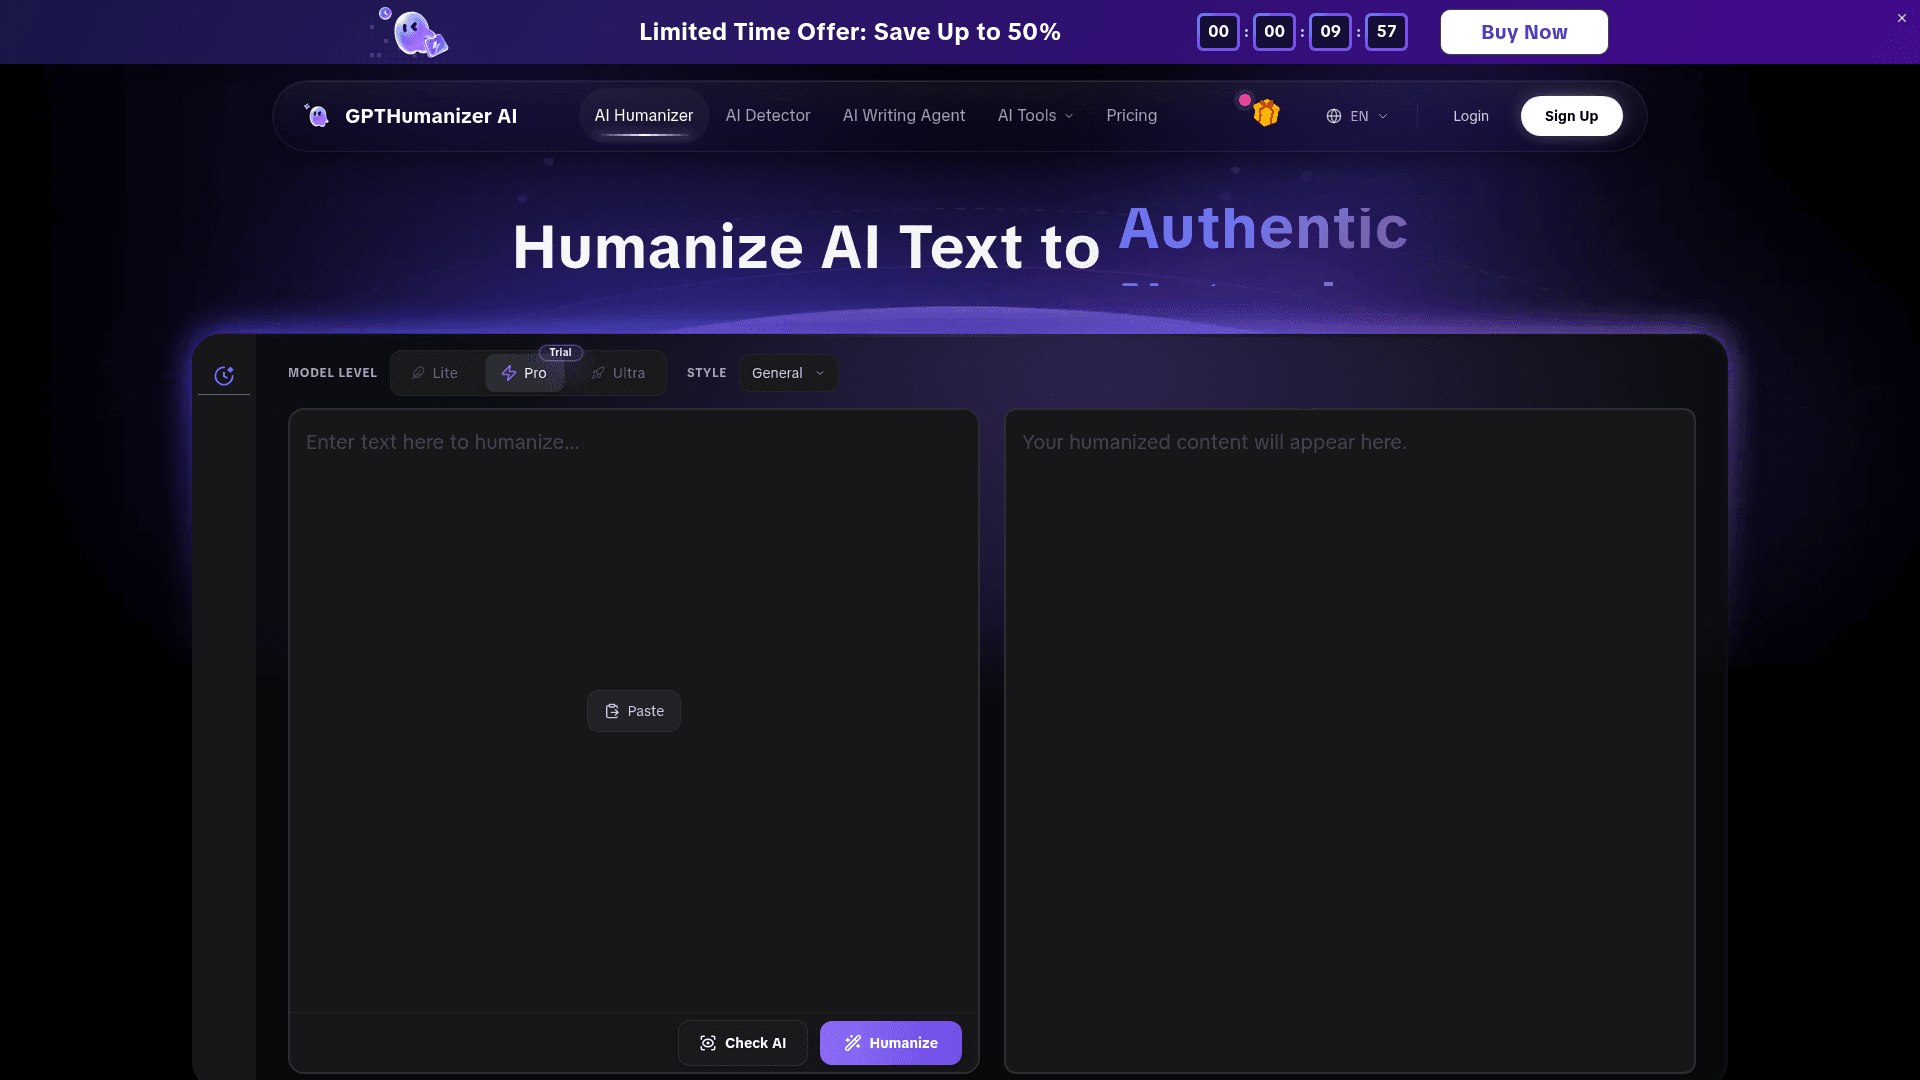Select the Pro trial model level

tap(524, 373)
